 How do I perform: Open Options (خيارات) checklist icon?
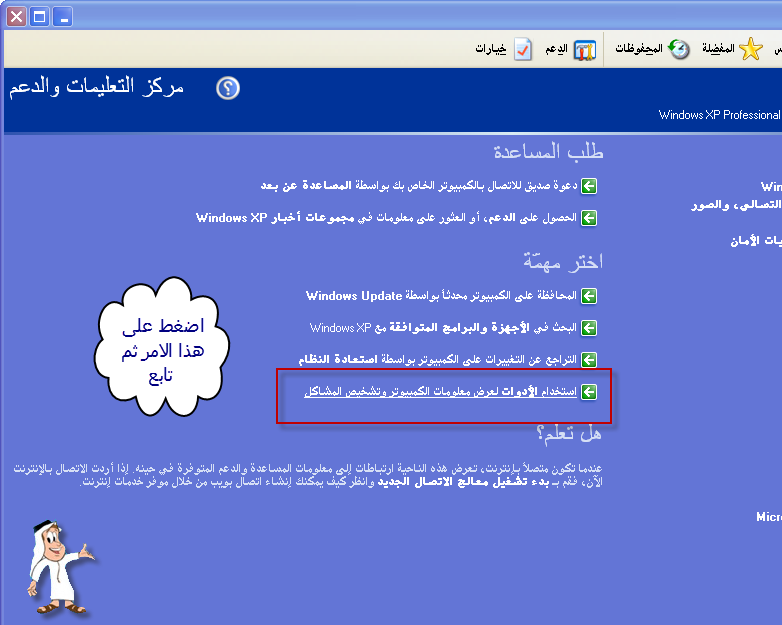pos(522,49)
